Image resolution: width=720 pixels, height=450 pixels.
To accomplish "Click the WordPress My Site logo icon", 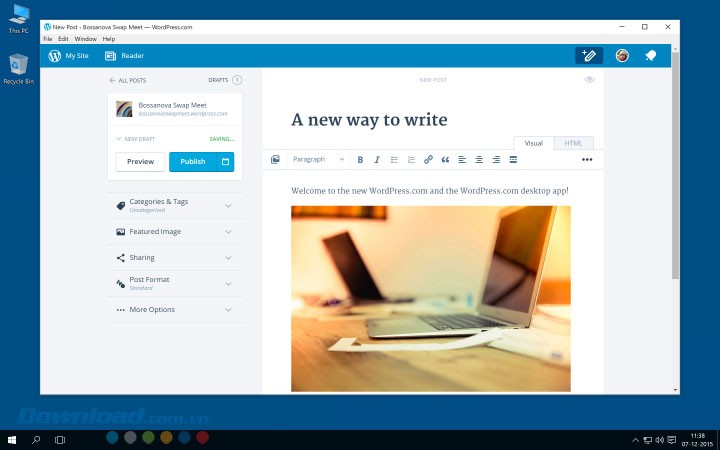I will pos(55,56).
